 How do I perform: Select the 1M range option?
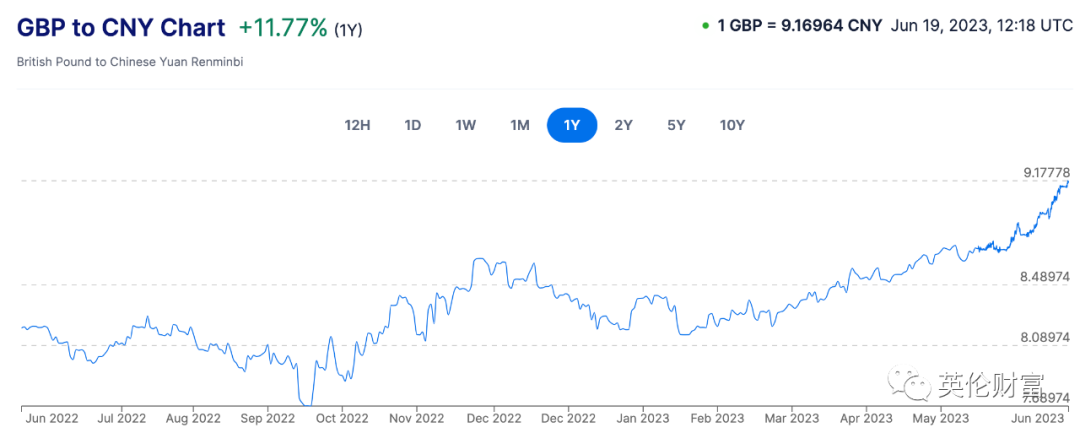[519, 125]
